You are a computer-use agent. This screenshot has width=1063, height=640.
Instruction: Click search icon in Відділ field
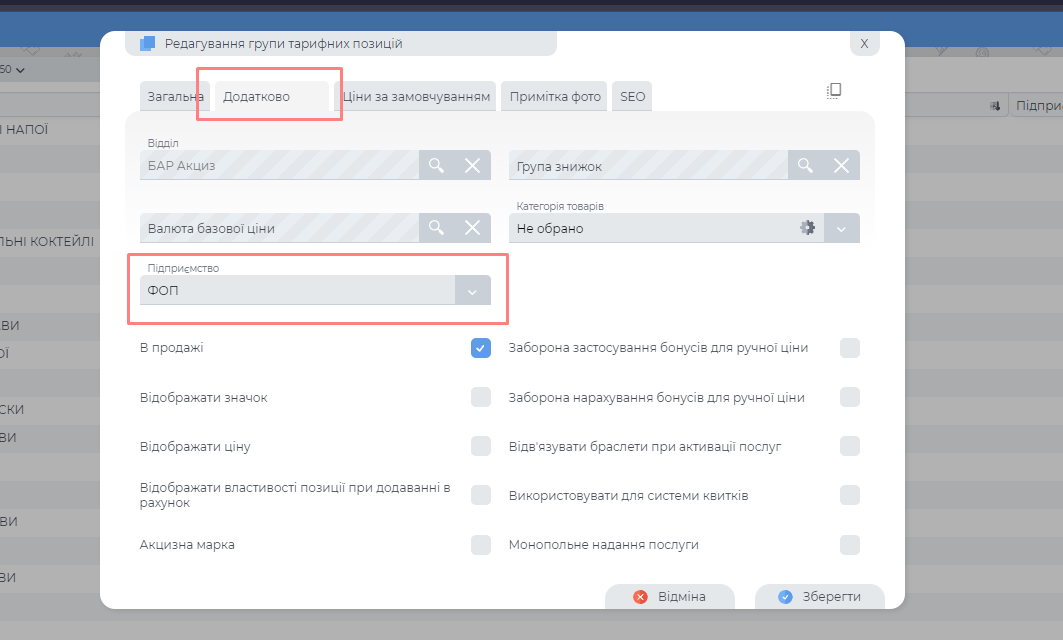[x=436, y=165]
